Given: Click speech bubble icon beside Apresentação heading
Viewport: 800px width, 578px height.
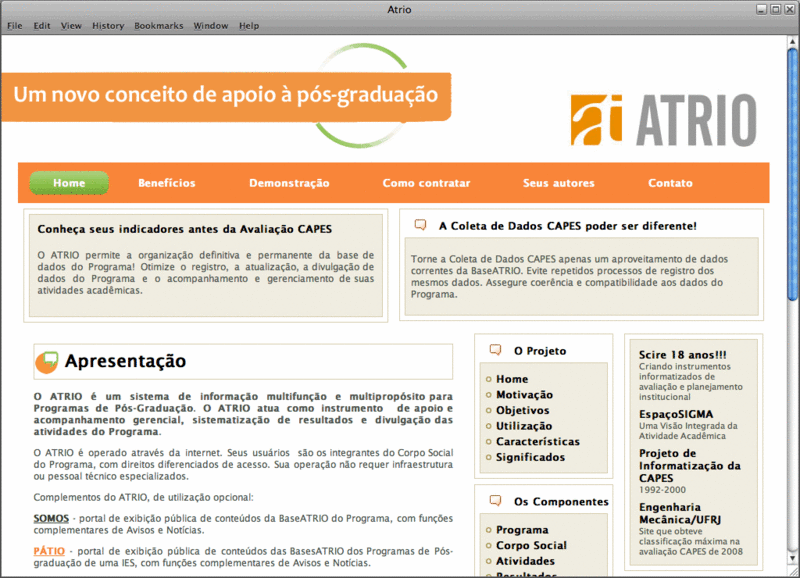Looking at the screenshot, I should point(46,362).
